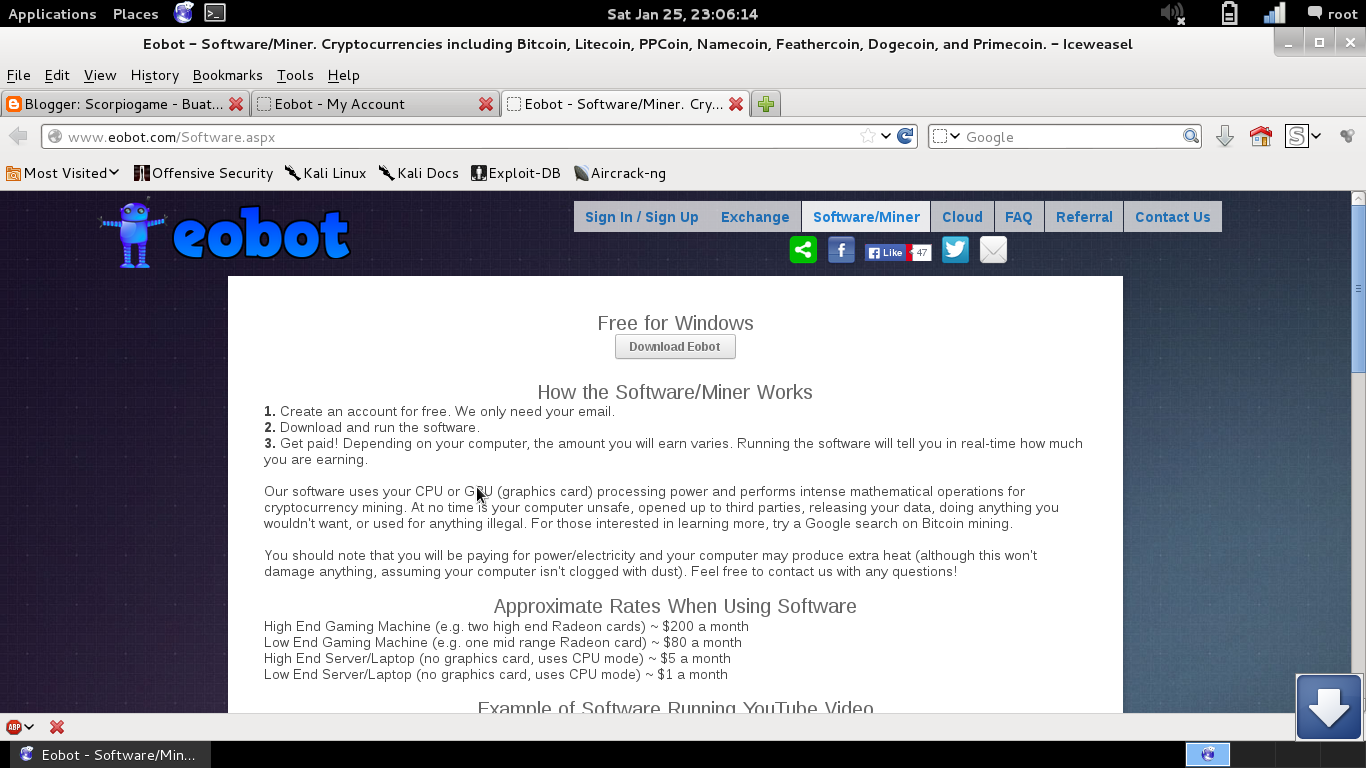Image resolution: width=1366 pixels, height=768 pixels.
Task: Open a new tab with green plus
Action: pyautogui.click(x=766, y=104)
